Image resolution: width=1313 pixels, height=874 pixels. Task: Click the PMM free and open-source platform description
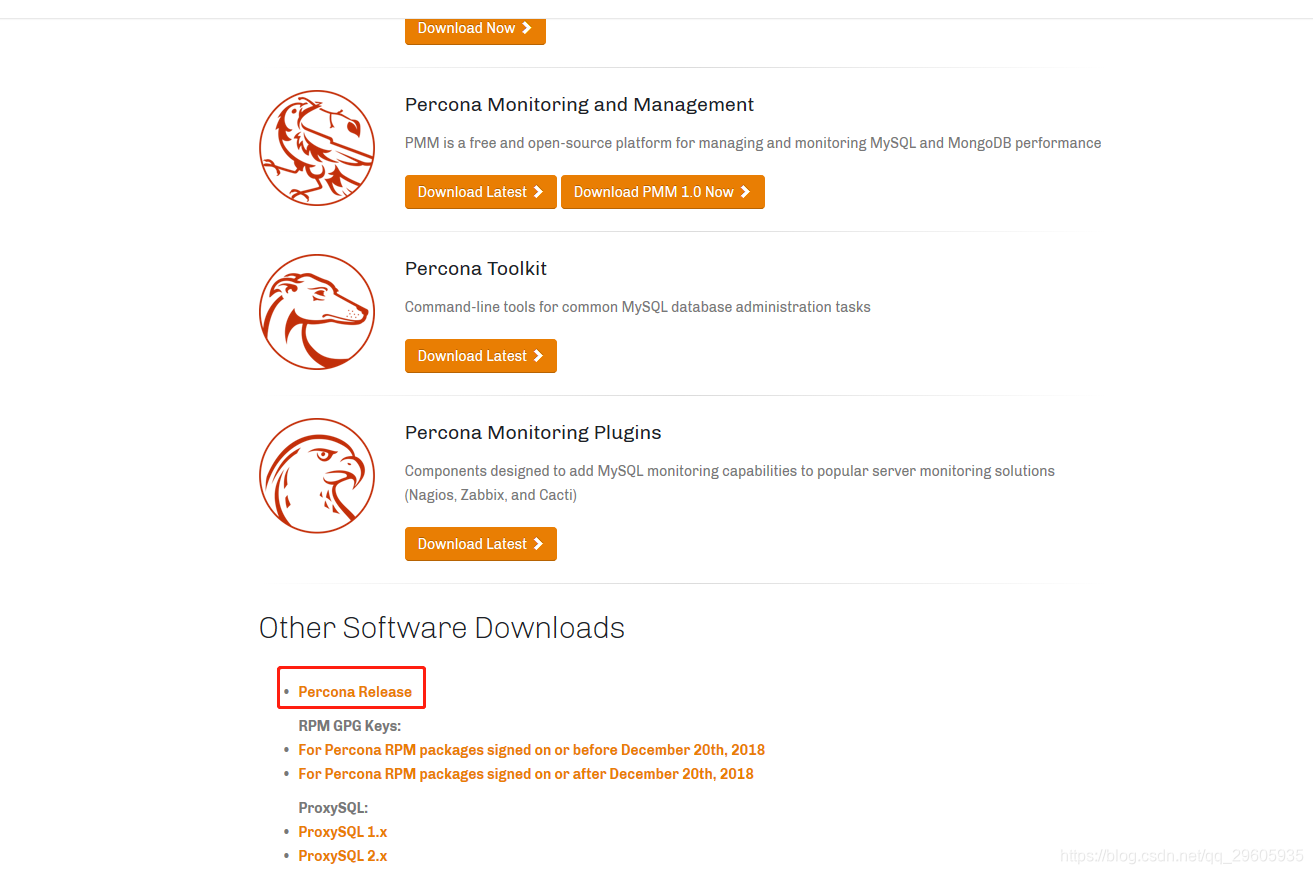point(753,143)
